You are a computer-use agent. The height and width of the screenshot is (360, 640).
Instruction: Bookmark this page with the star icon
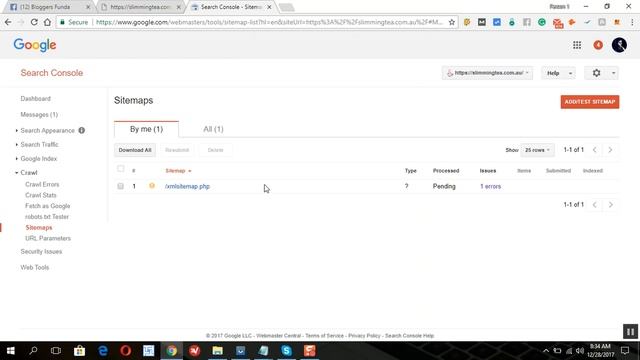coord(451,22)
